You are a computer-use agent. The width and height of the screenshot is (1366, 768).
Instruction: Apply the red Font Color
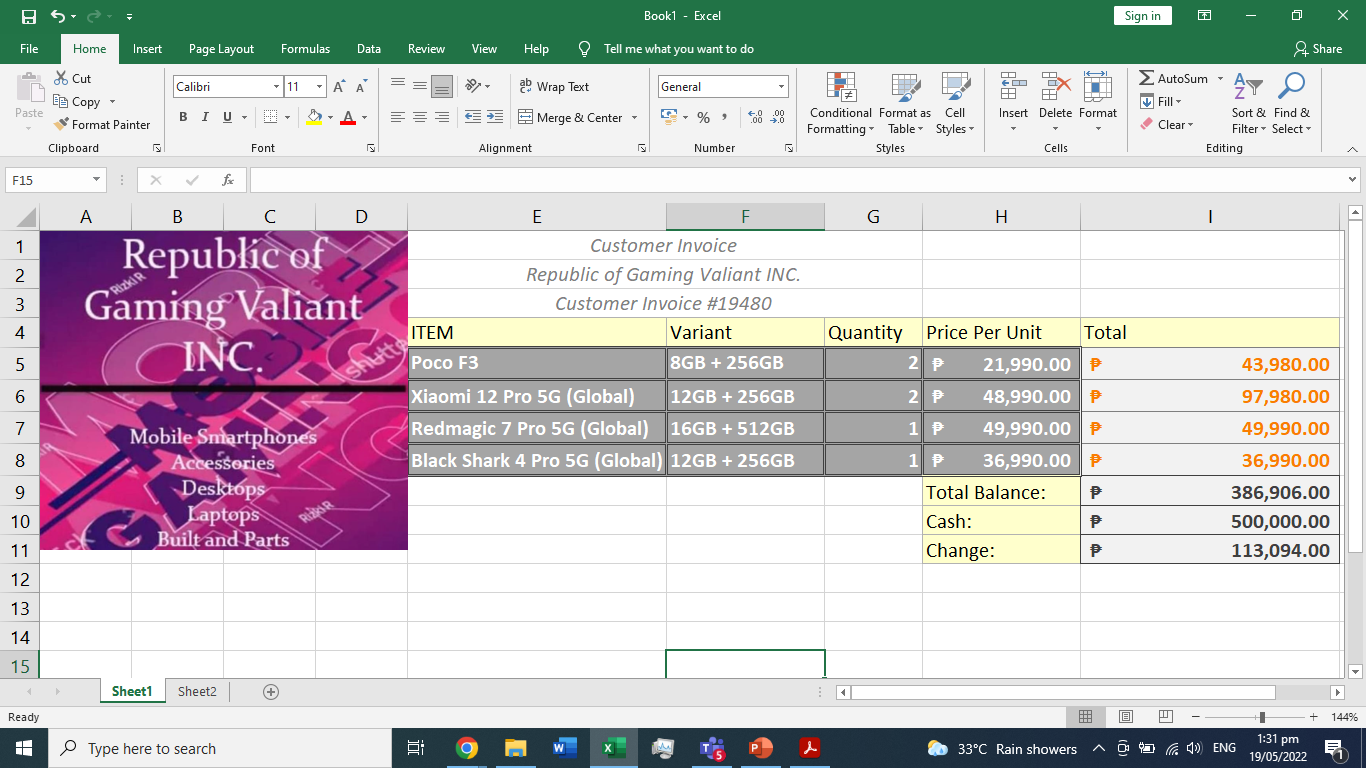348,117
